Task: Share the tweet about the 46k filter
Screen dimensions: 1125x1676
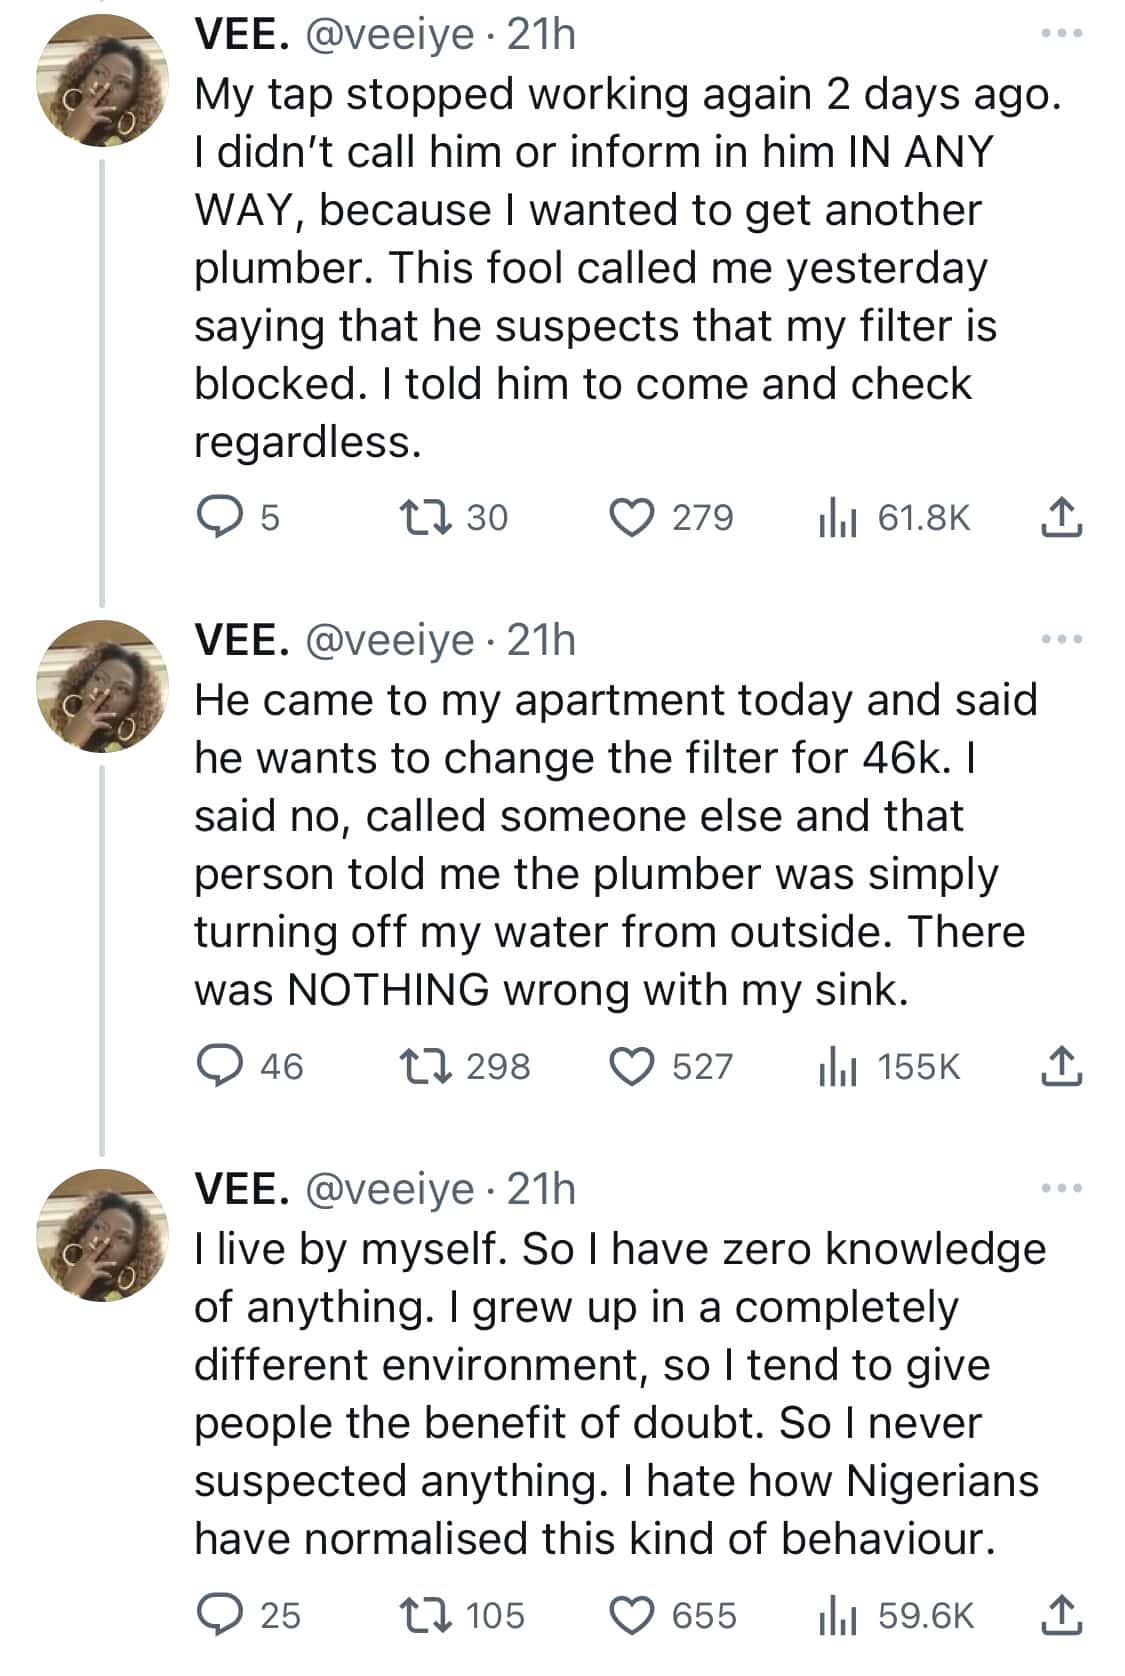Action: pyautogui.click(x=1061, y=1066)
